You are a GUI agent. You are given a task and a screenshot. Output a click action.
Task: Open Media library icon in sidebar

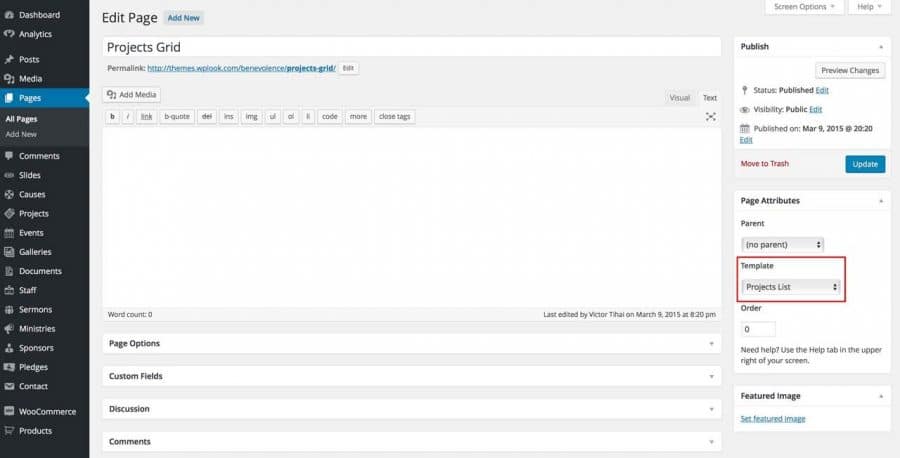[x=9, y=79]
